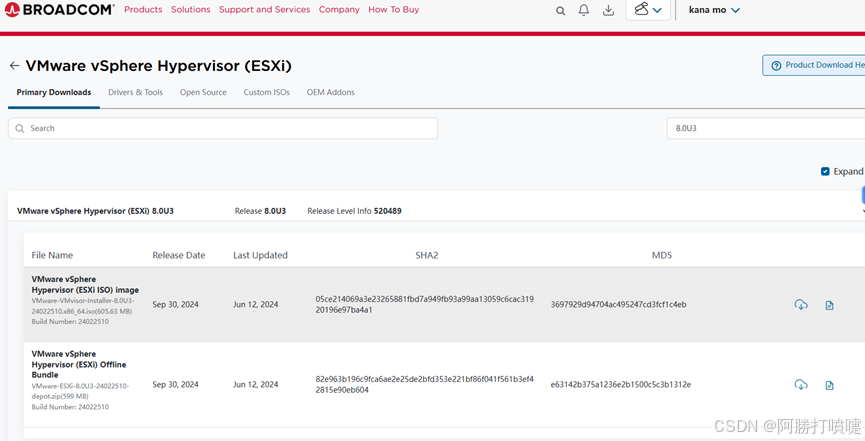Open the downloads tray icon in header

608,10
